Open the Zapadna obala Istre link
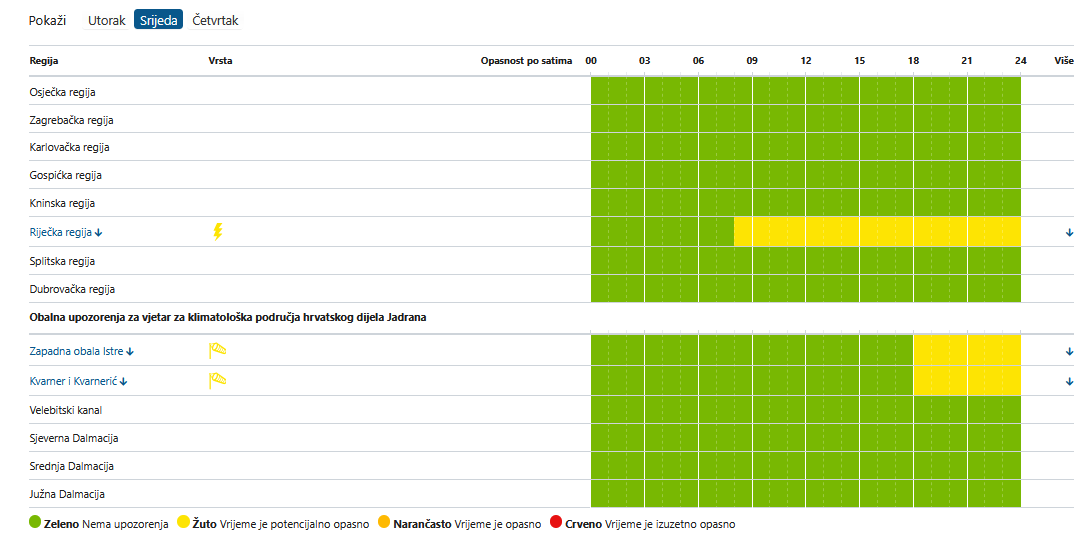The height and width of the screenshot is (551, 1087). point(76,352)
